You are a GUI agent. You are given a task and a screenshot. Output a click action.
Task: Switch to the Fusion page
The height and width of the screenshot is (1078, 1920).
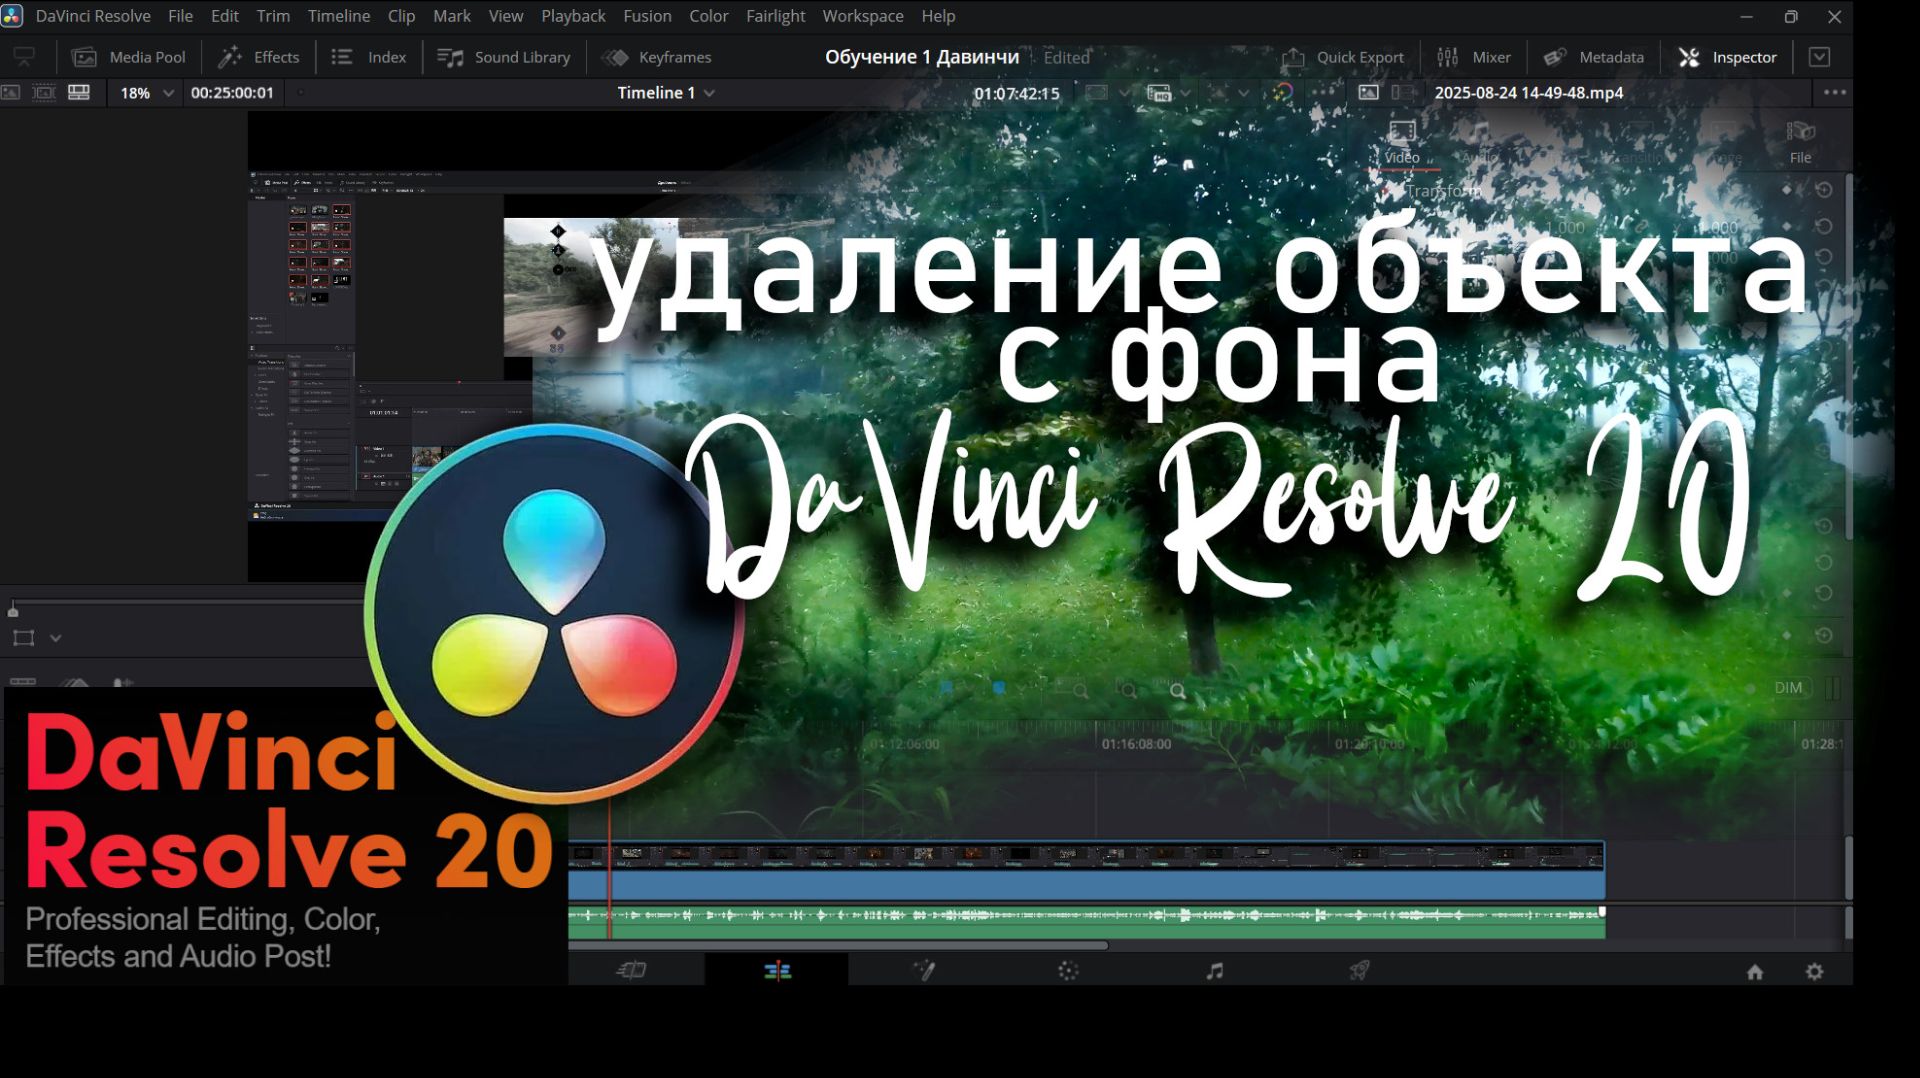click(x=924, y=969)
